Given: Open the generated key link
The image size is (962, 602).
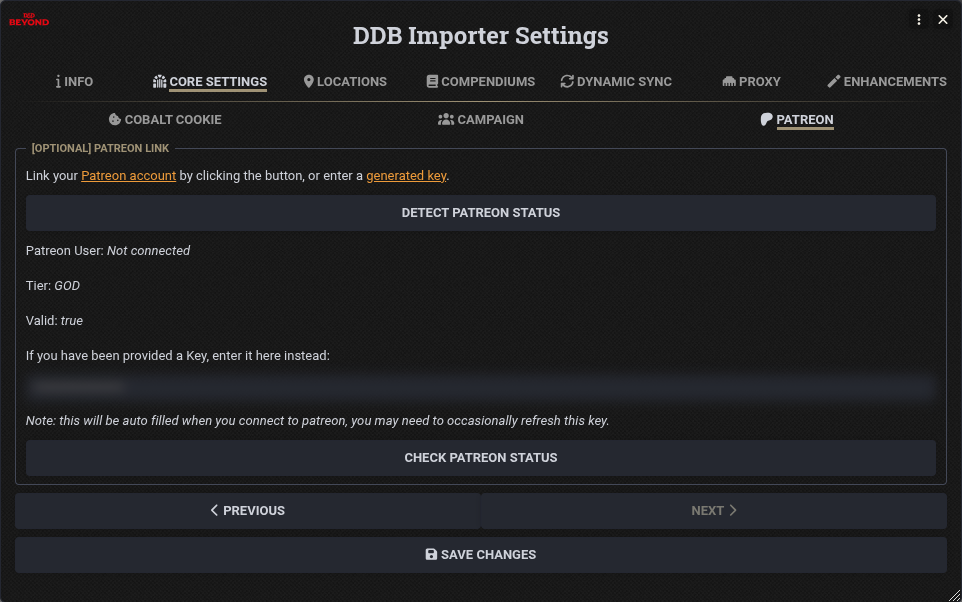Looking at the screenshot, I should click(x=406, y=176).
